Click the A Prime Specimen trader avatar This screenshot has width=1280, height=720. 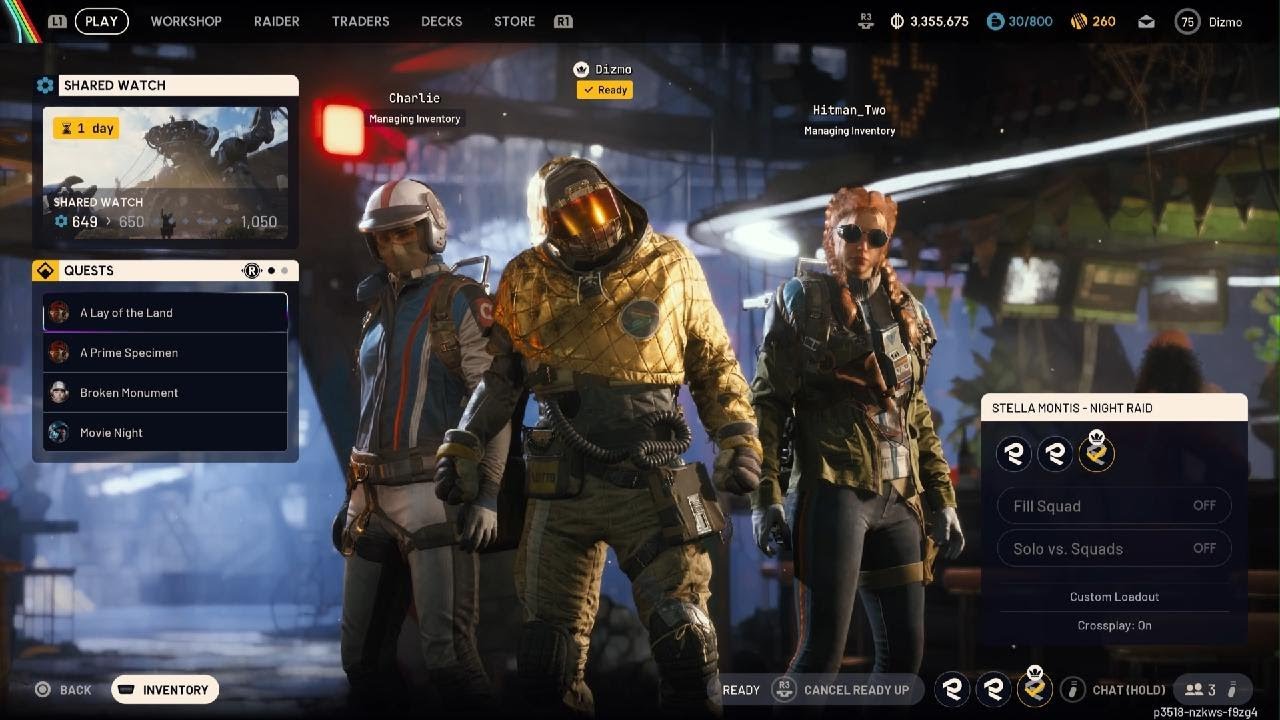pos(59,352)
